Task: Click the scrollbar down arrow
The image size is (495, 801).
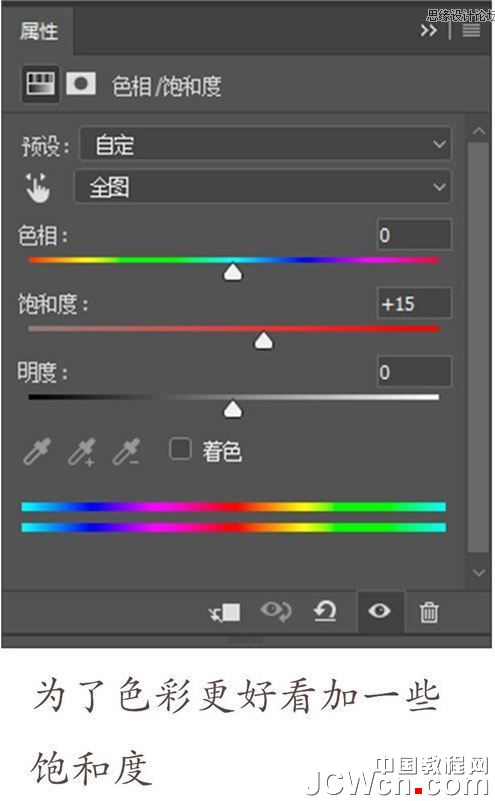Action: (x=479, y=573)
